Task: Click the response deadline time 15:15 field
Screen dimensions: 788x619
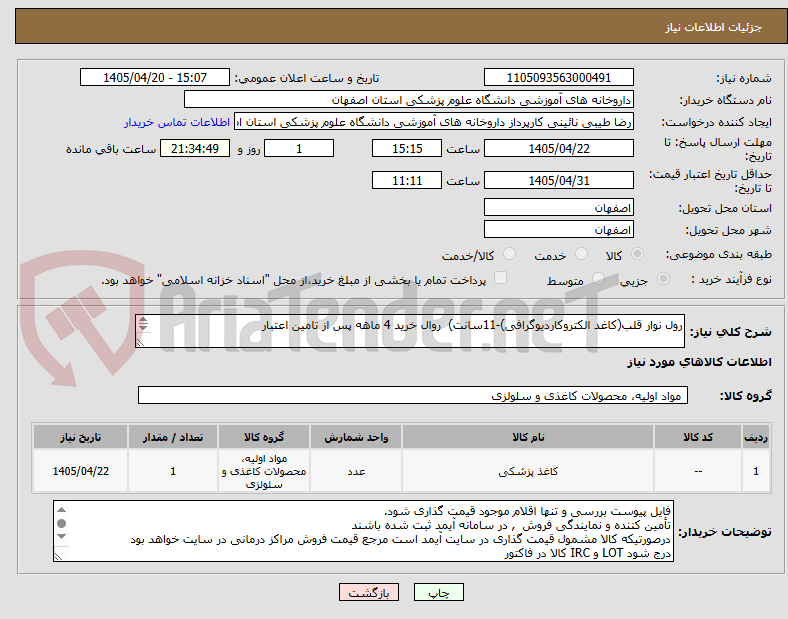Action: [407, 148]
